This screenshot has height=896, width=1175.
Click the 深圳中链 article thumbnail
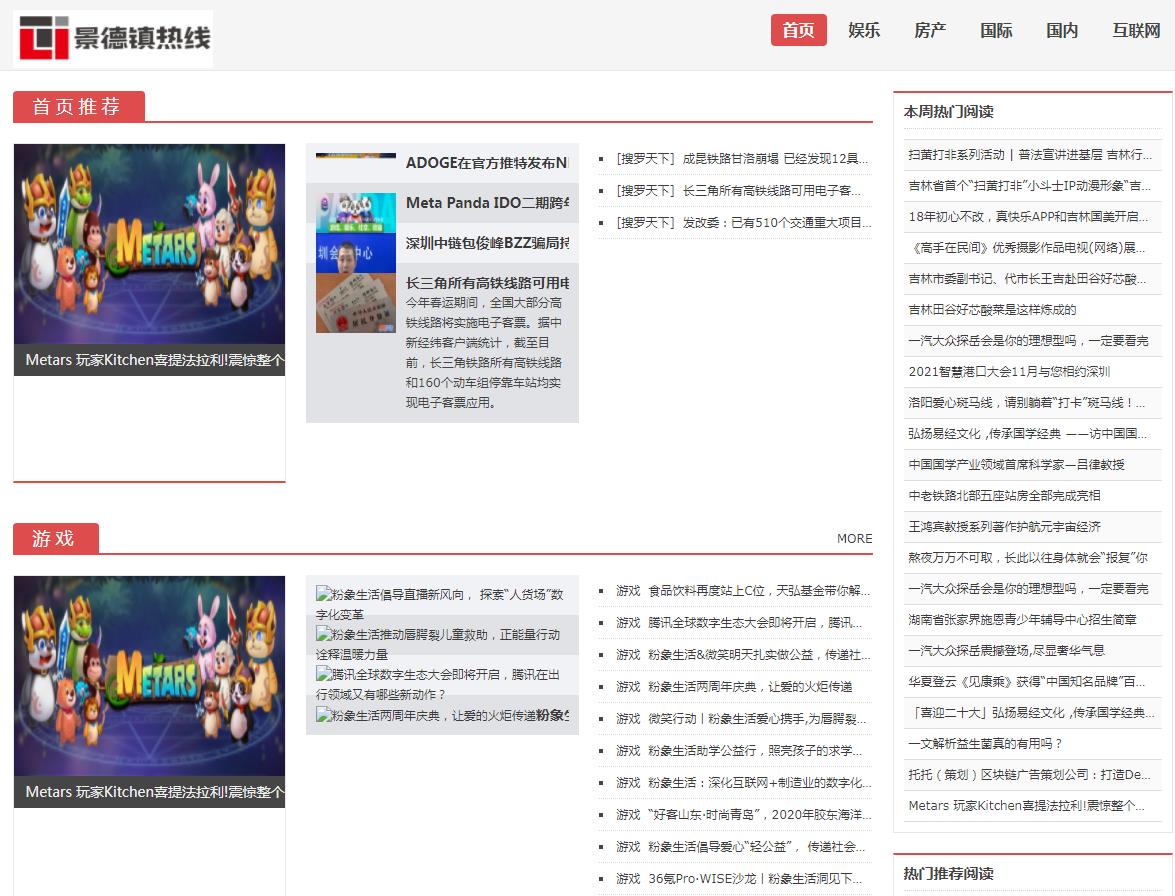click(x=356, y=253)
